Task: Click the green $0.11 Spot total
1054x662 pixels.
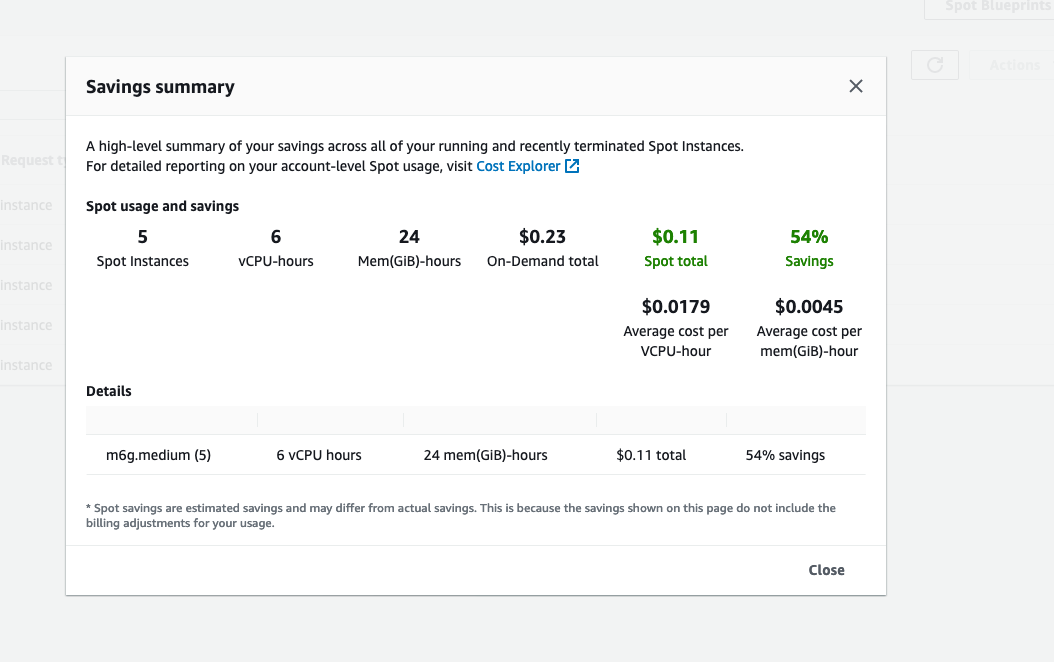Action: [x=675, y=237]
